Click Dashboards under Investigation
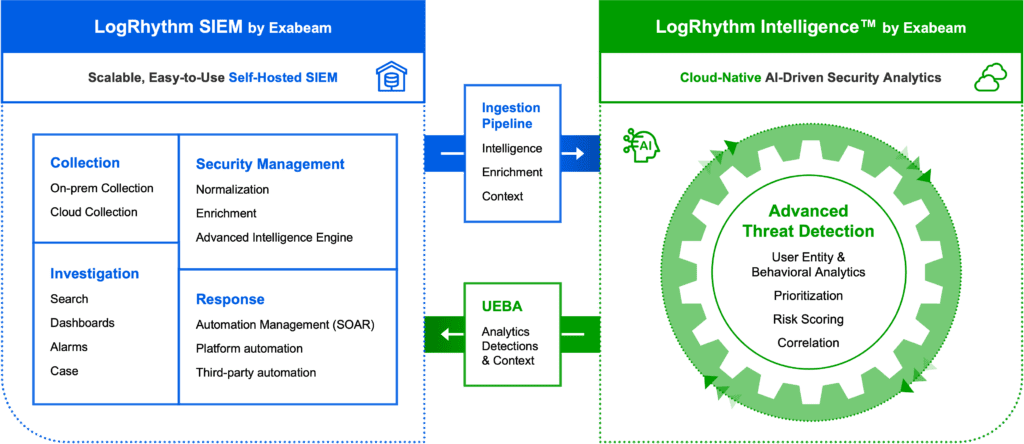The height and width of the screenshot is (444, 1024). point(82,323)
